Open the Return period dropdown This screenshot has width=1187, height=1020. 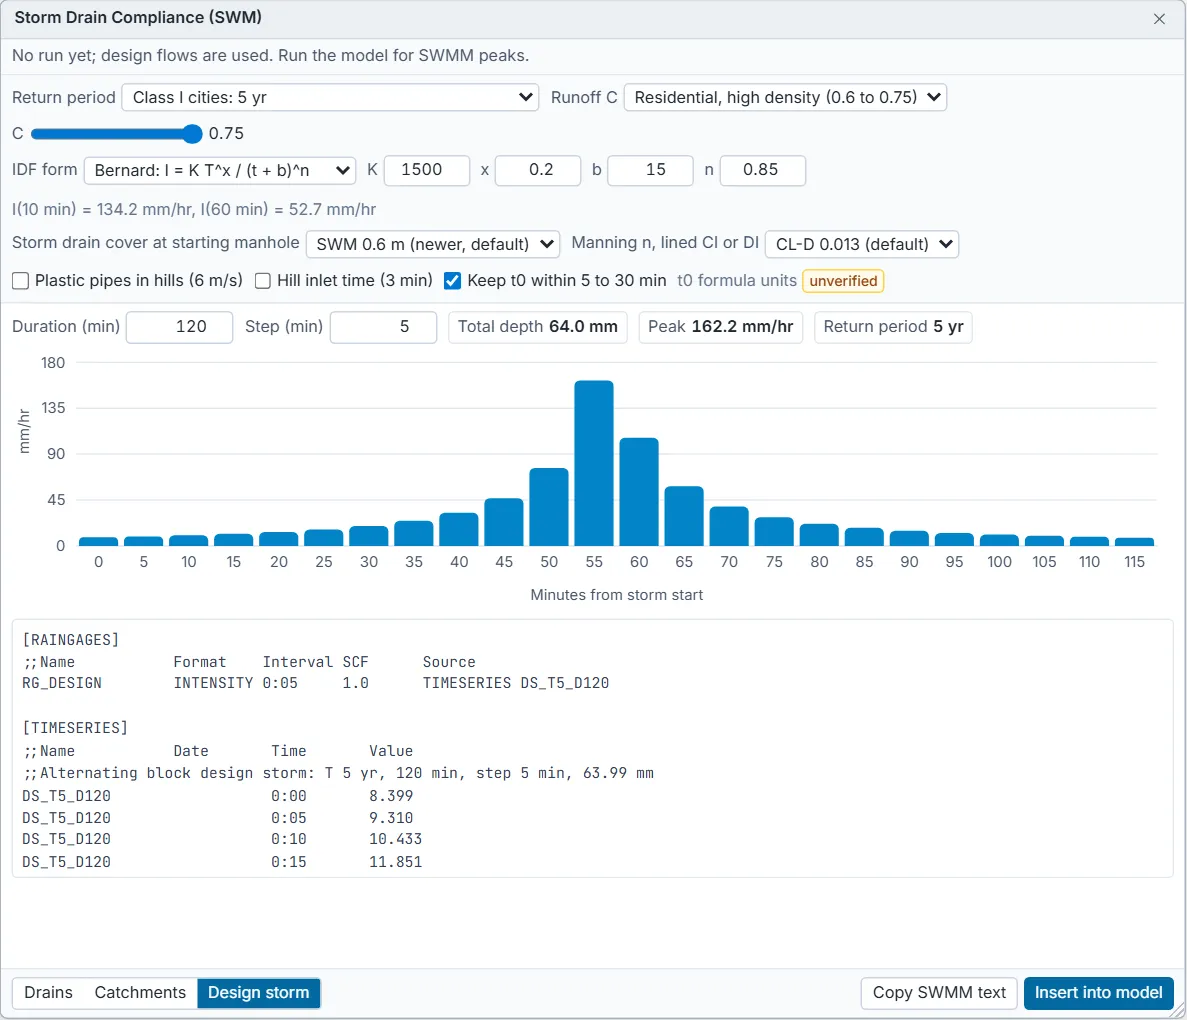(330, 97)
